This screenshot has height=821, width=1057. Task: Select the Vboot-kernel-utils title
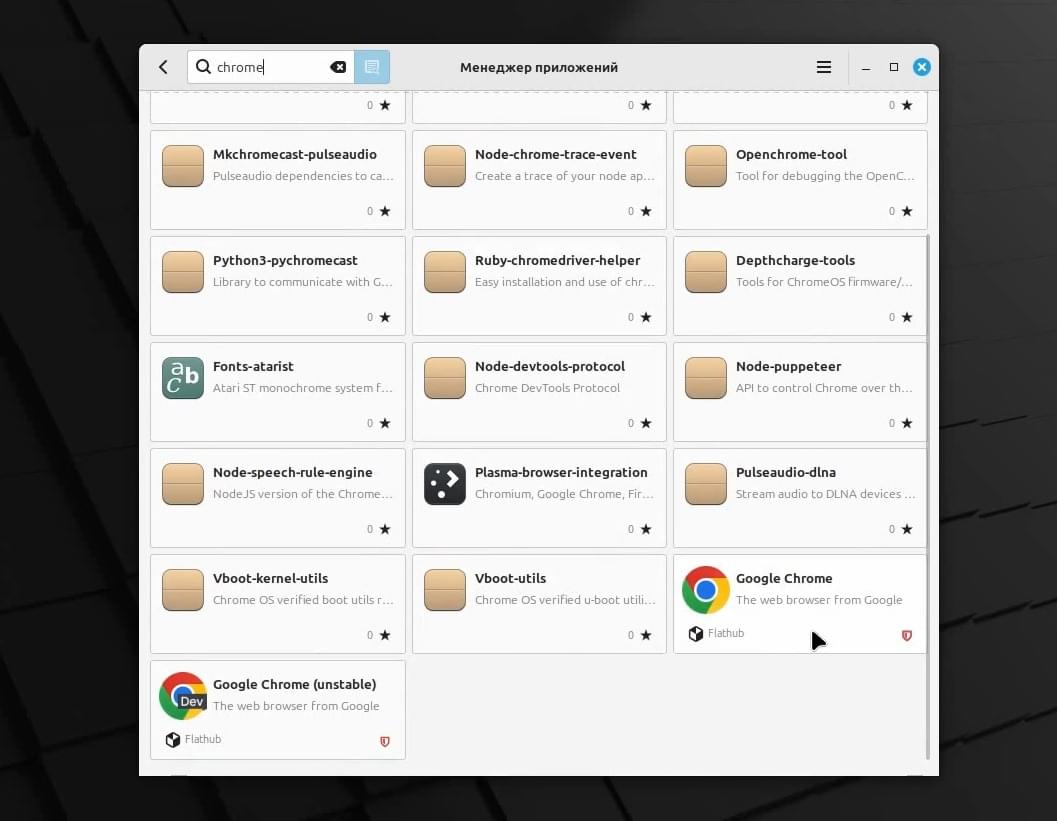click(270, 578)
